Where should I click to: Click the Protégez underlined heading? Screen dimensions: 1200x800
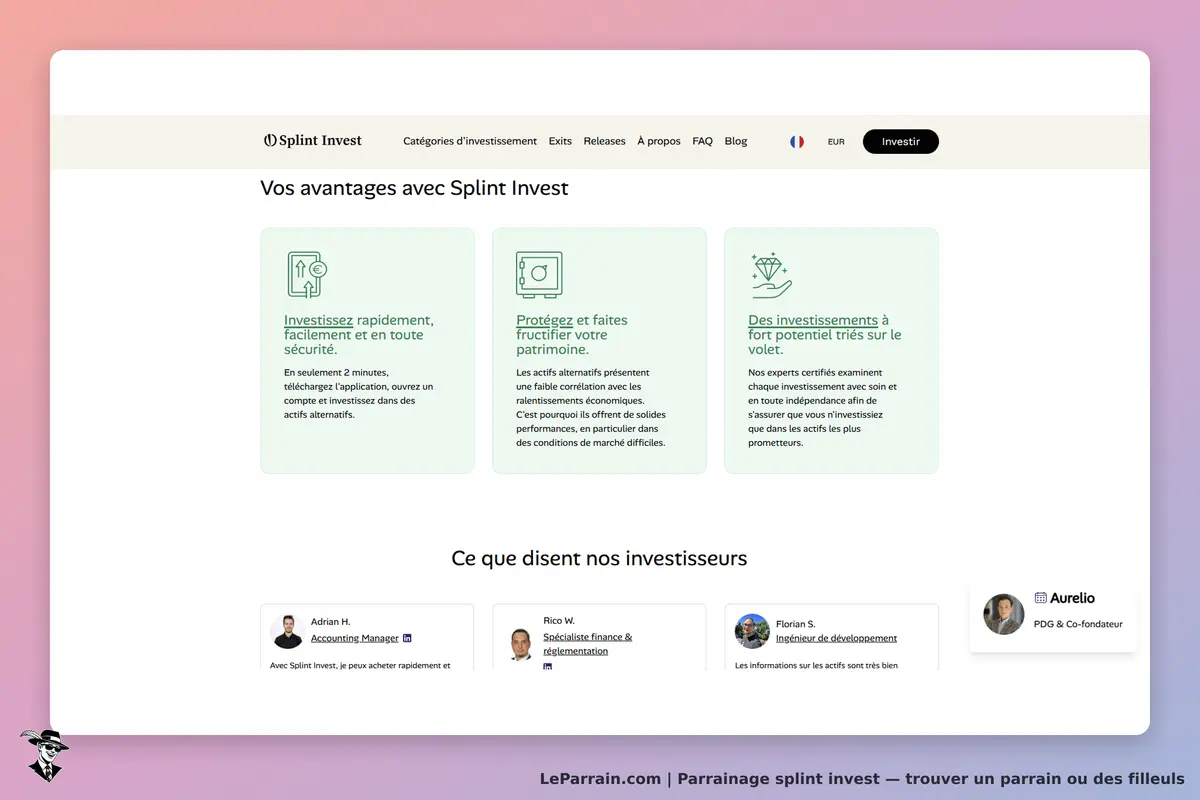click(544, 320)
